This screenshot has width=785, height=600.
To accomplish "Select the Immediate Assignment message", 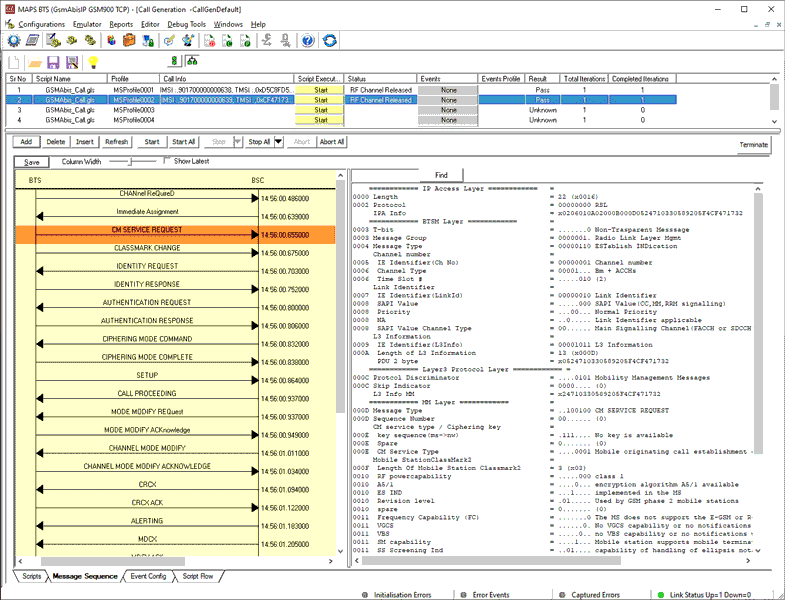I will pyautogui.click(x=147, y=211).
